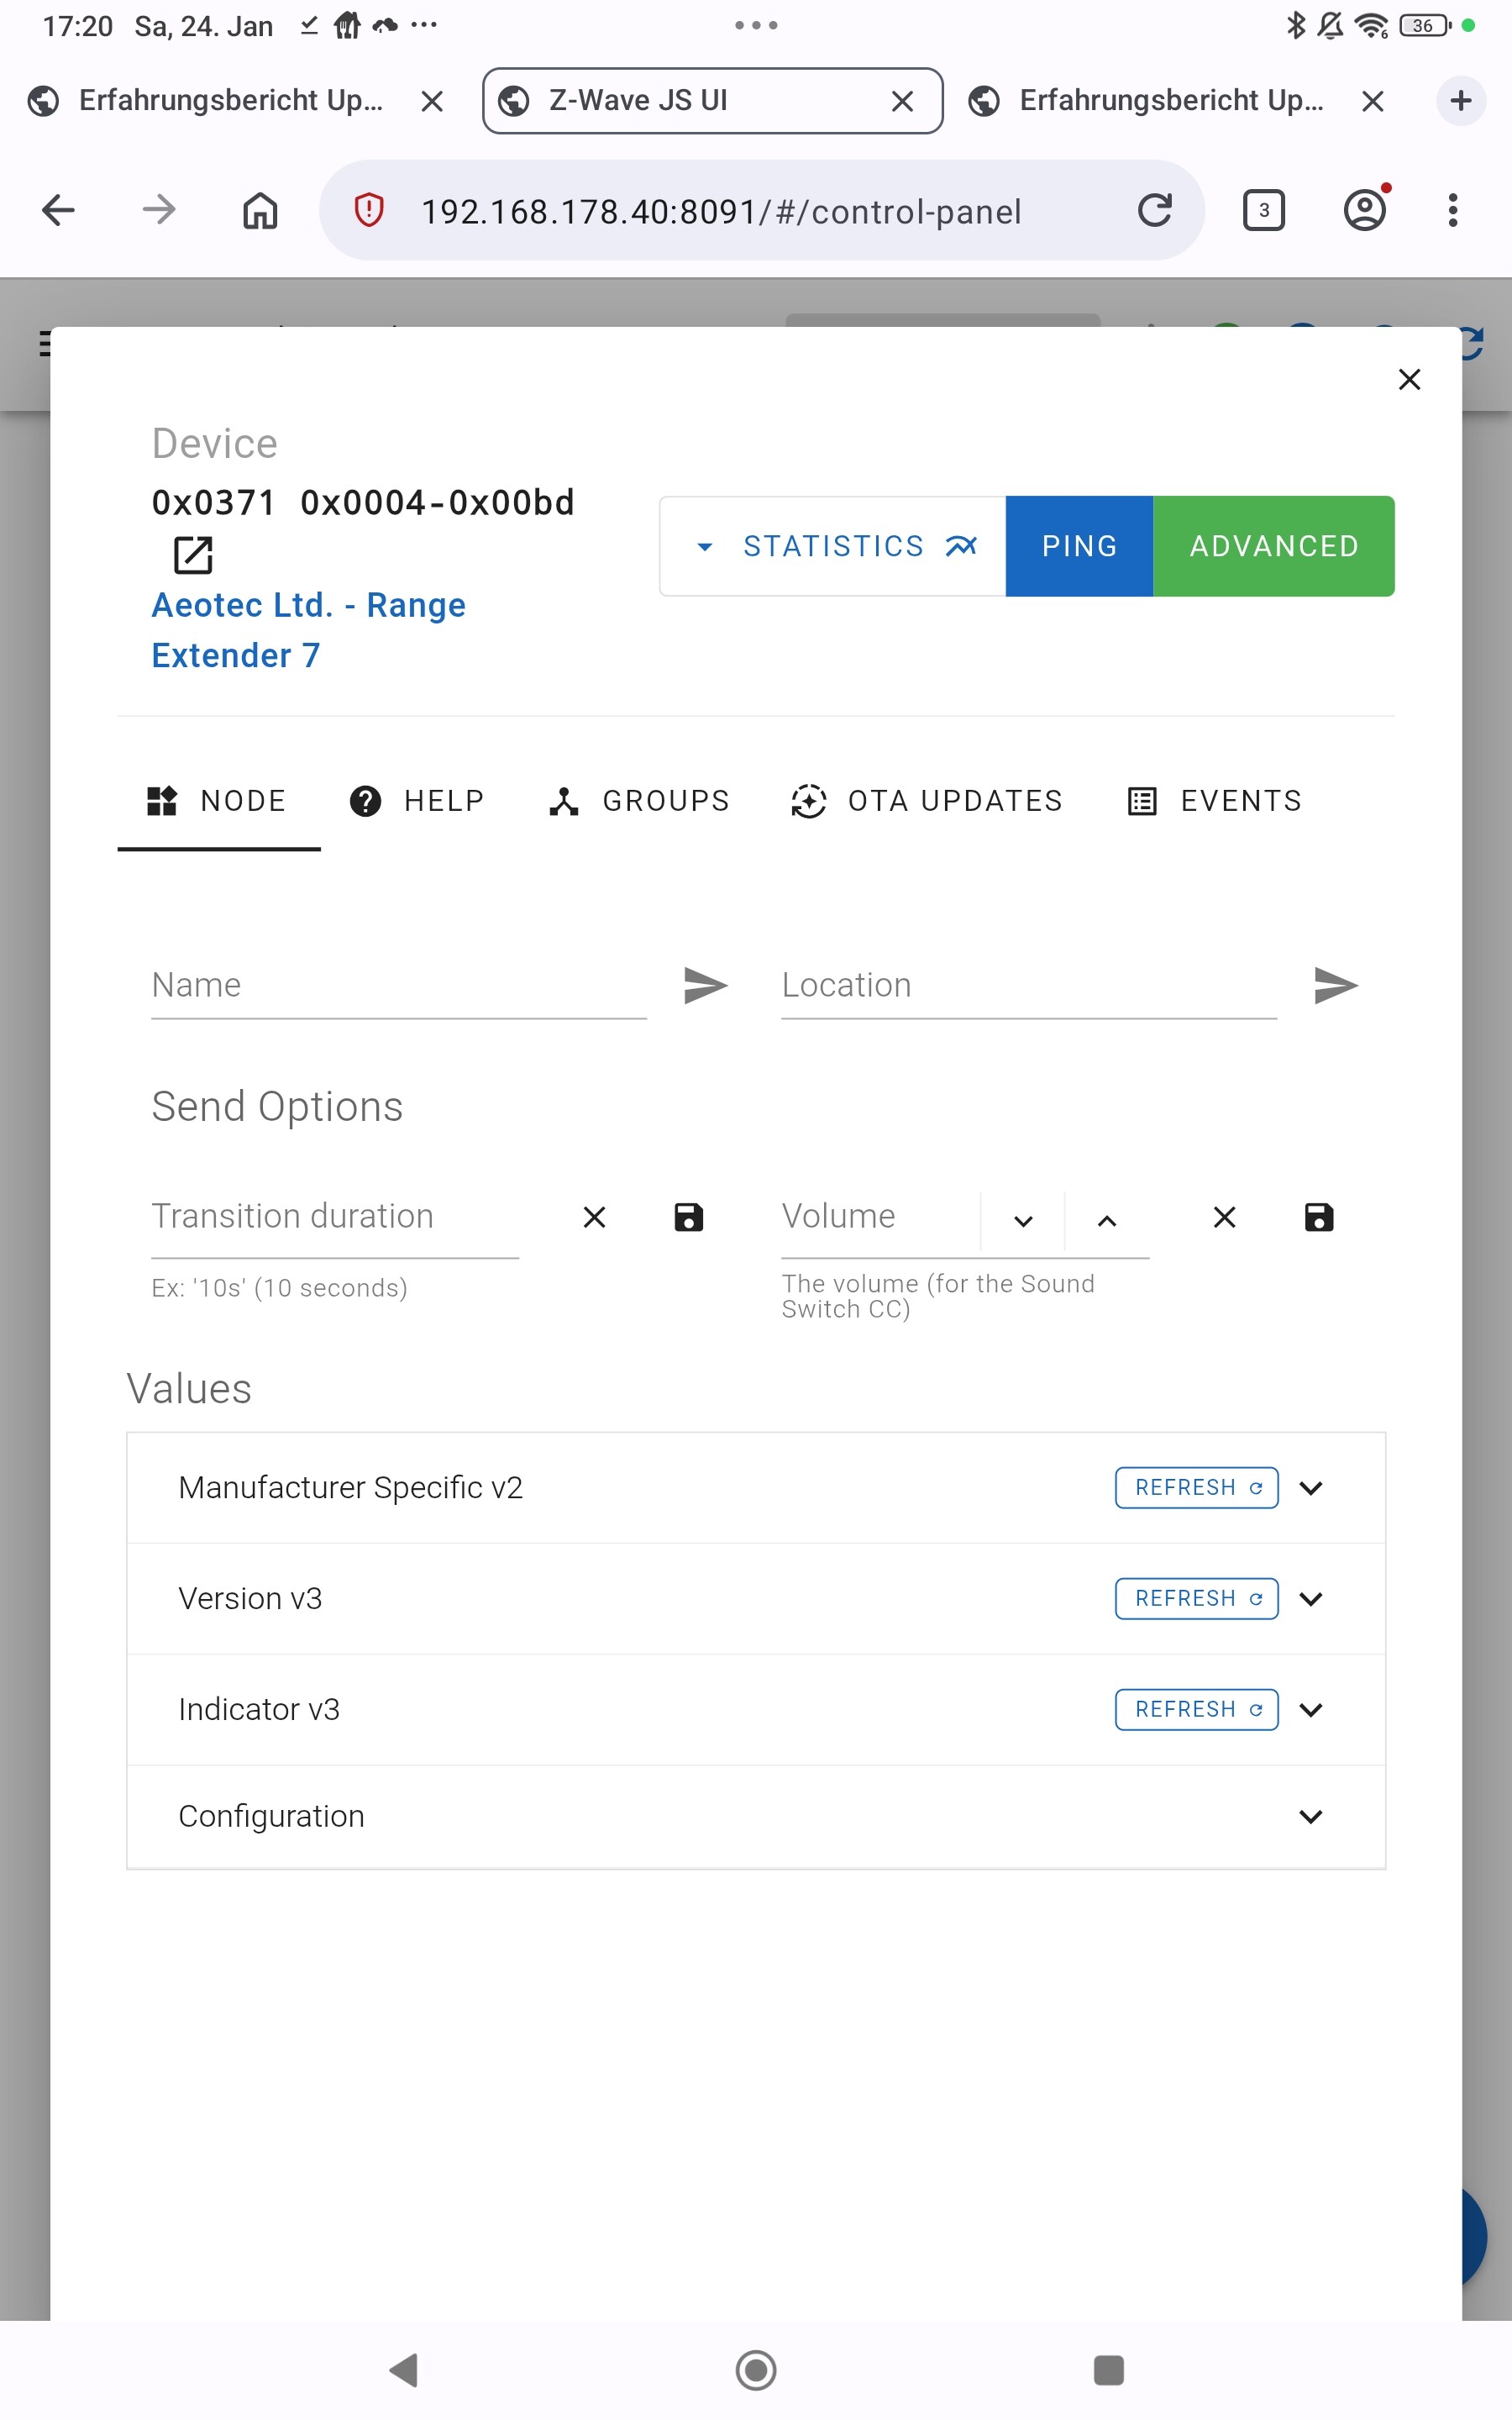This screenshot has height=2420, width=1512.
Task: Save the Transition duration value
Action: click(688, 1217)
